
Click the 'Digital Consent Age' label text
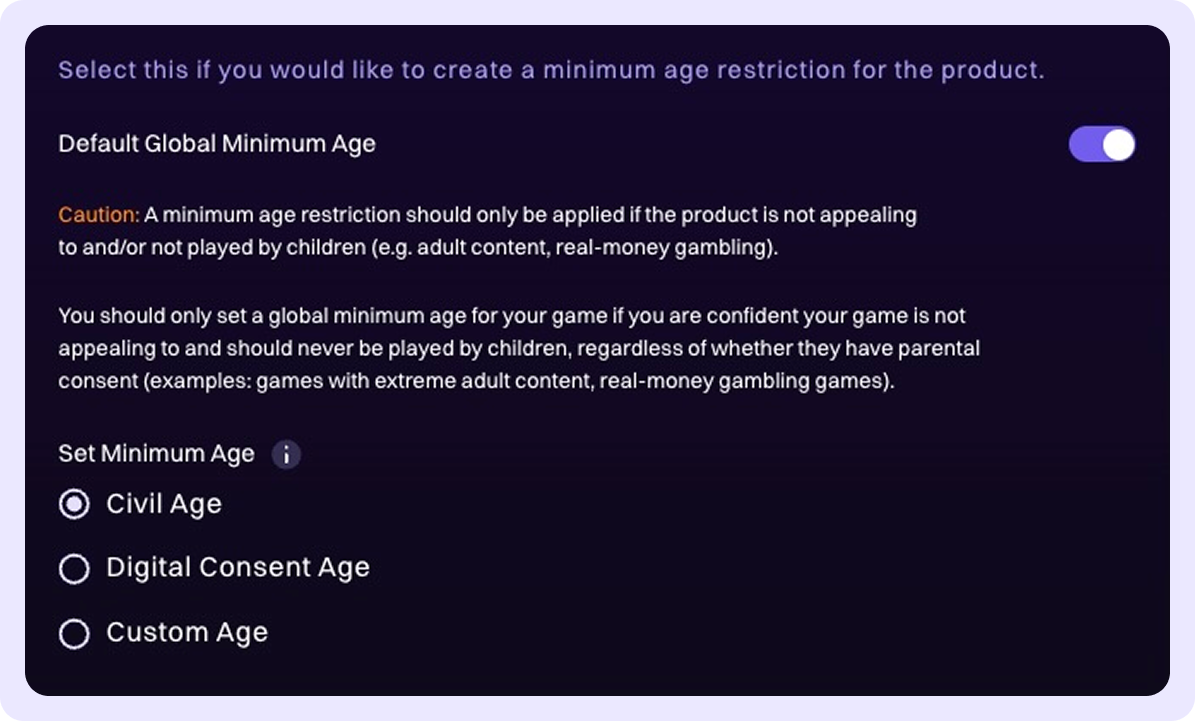(x=238, y=568)
